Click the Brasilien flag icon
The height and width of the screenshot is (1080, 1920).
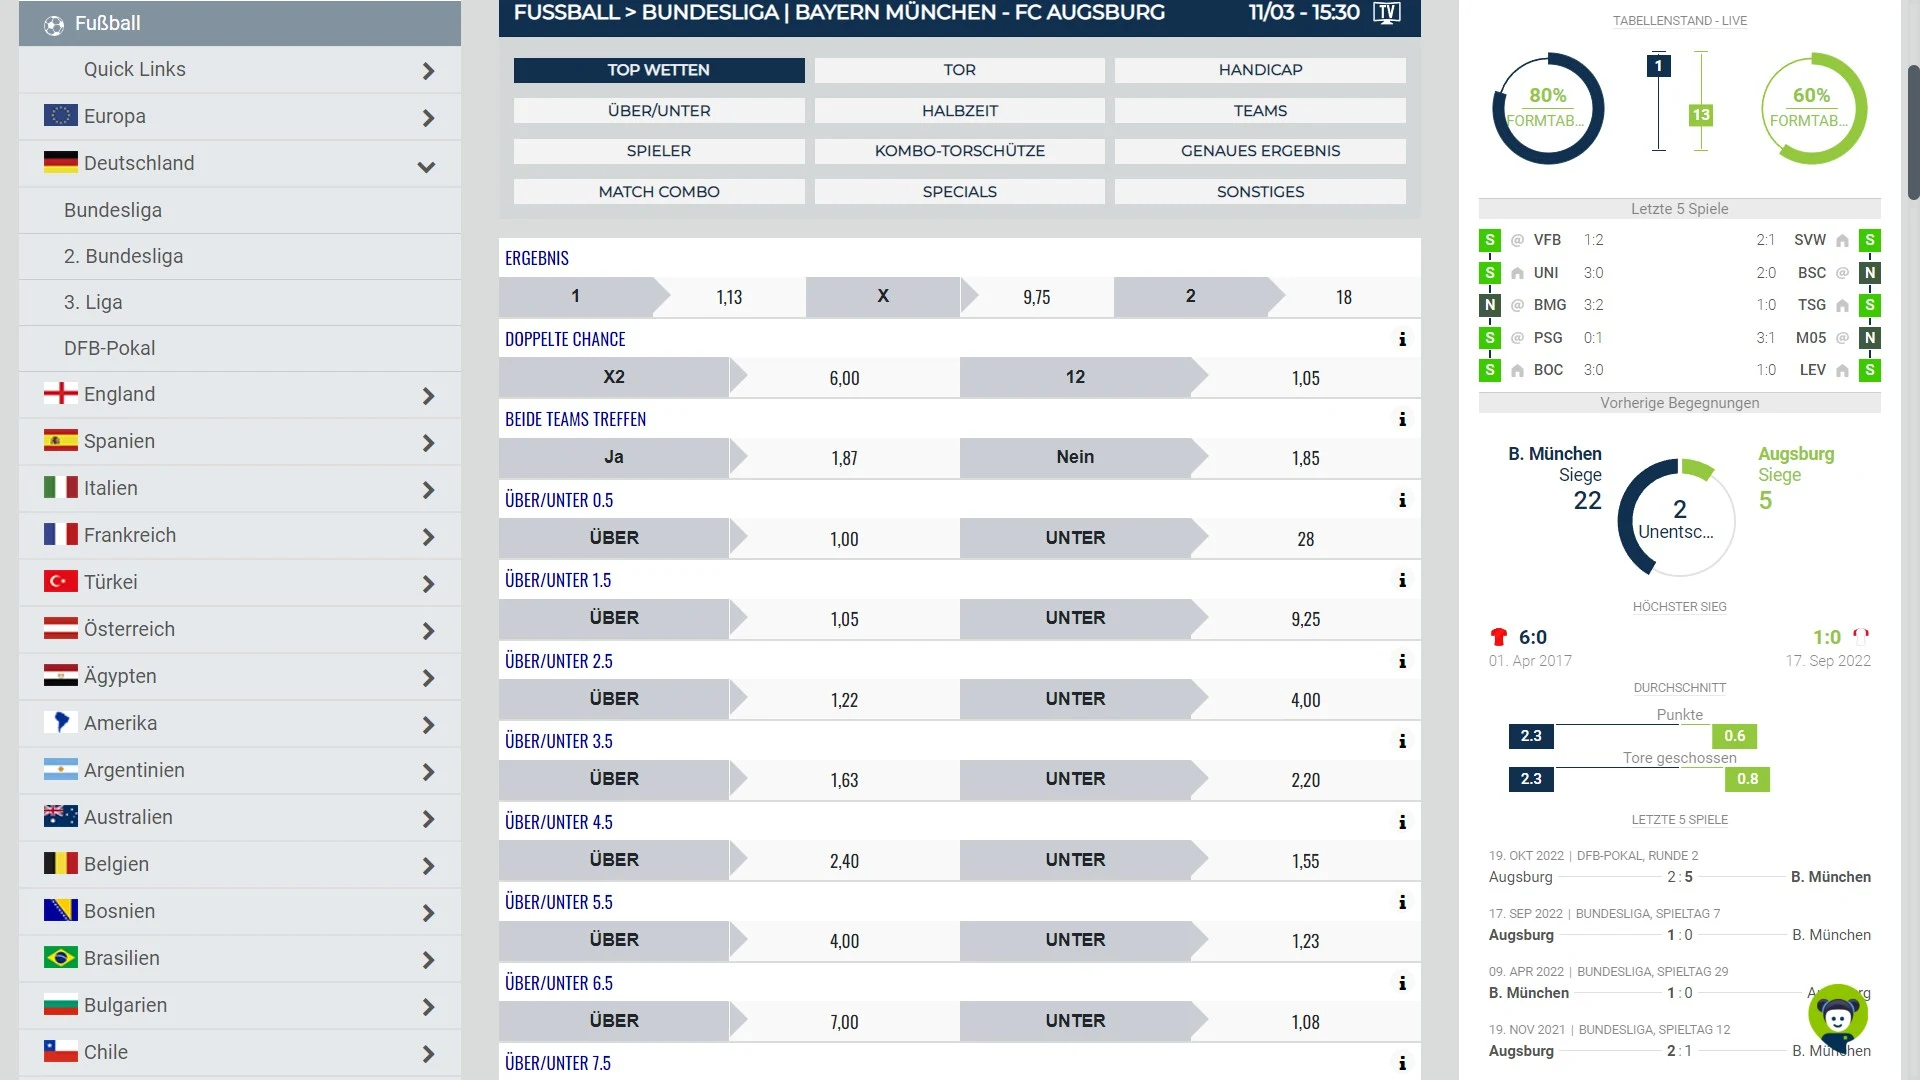coord(61,958)
